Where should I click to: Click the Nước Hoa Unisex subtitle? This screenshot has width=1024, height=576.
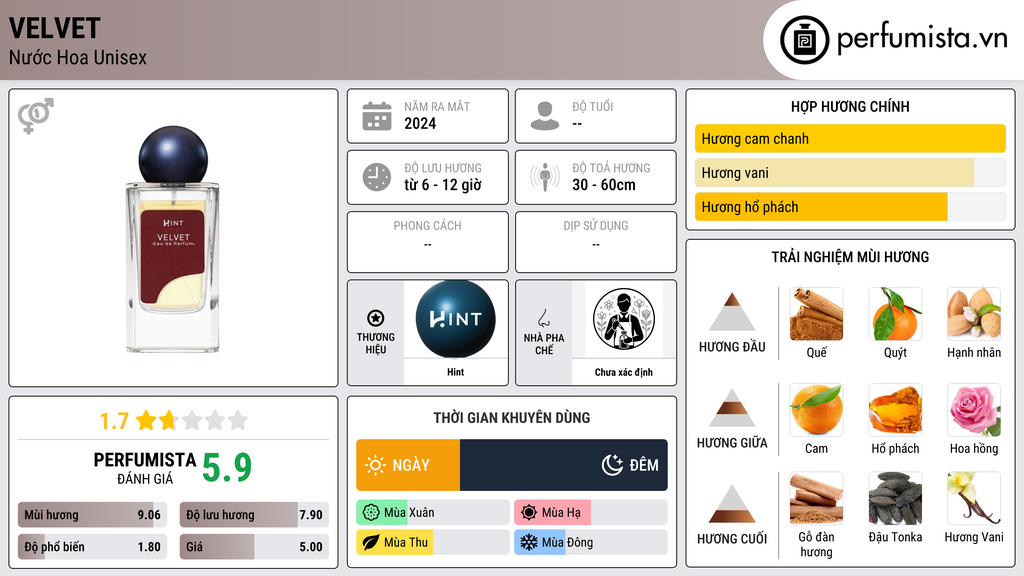78,57
